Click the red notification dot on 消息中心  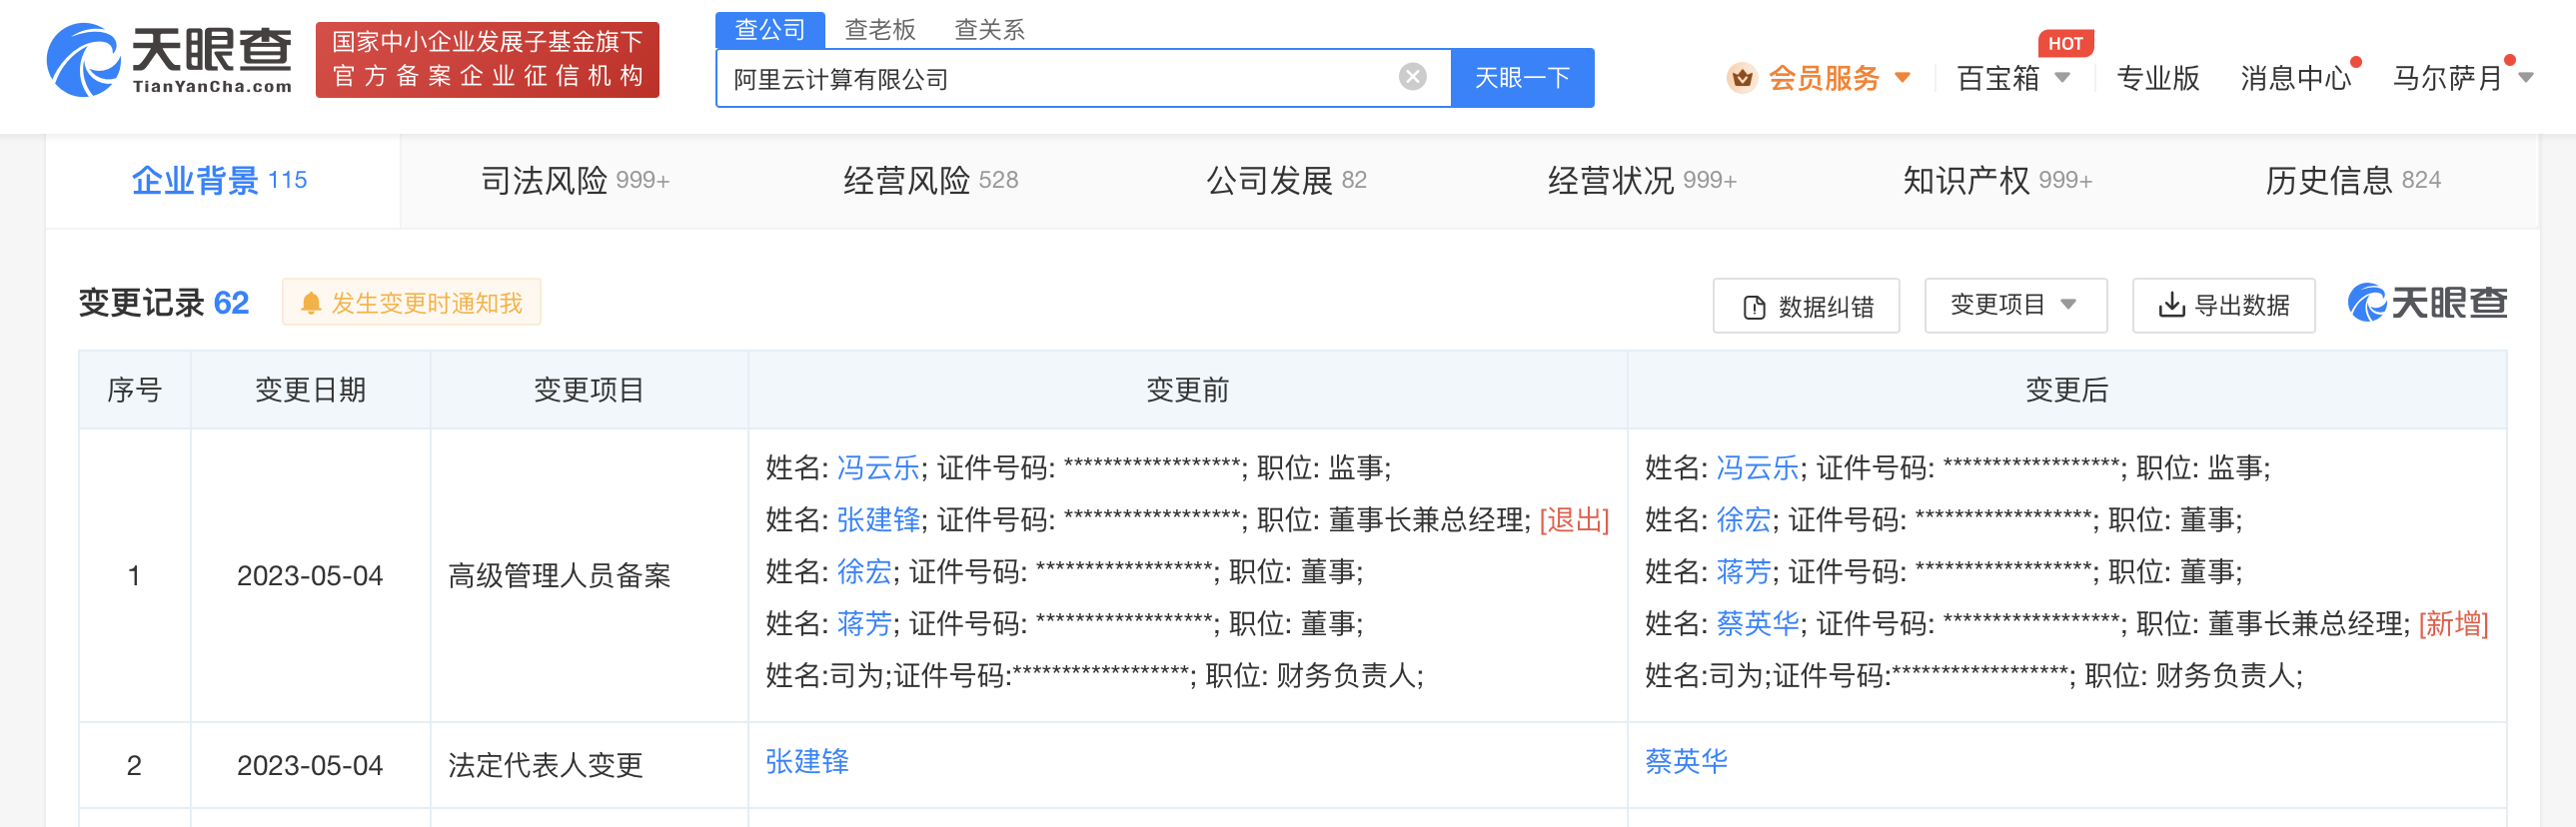pyautogui.click(x=2356, y=62)
